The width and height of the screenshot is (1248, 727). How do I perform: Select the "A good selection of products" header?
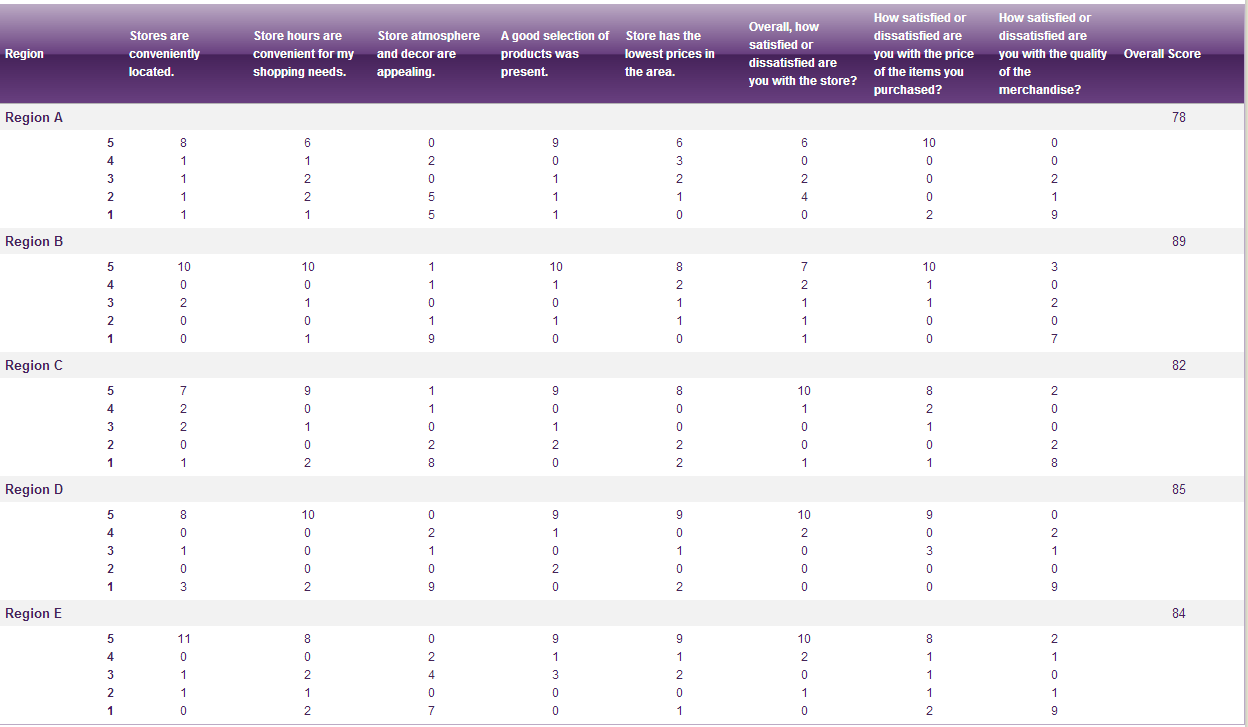(x=554, y=54)
